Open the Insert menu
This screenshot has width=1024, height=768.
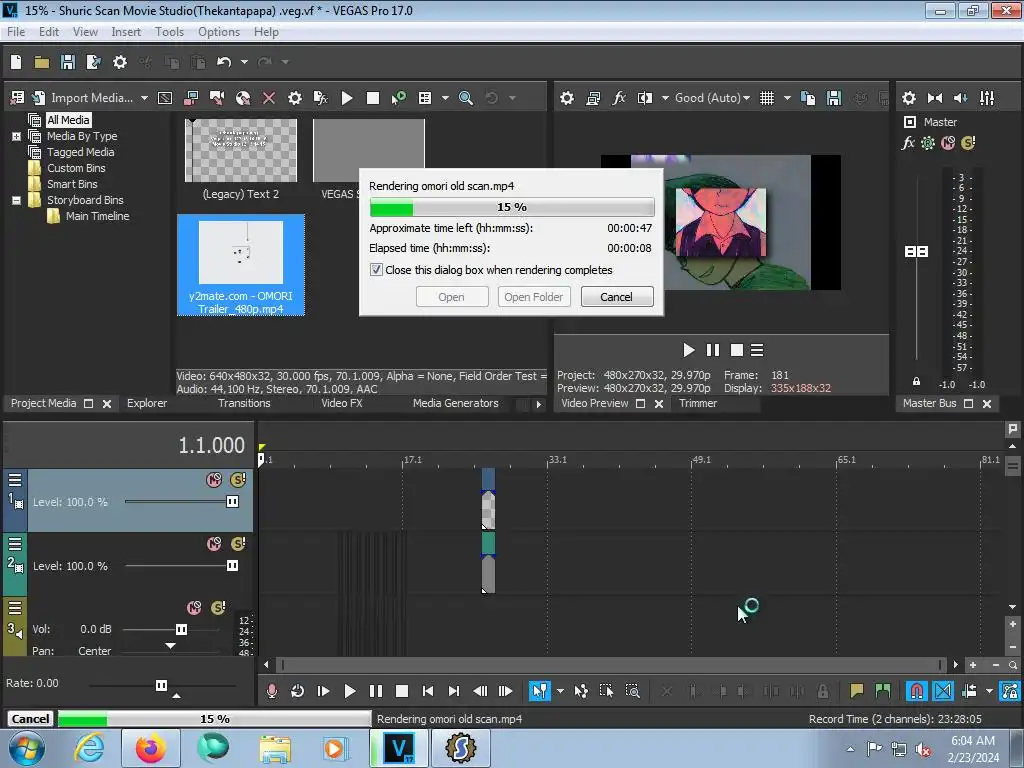(x=126, y=31)
